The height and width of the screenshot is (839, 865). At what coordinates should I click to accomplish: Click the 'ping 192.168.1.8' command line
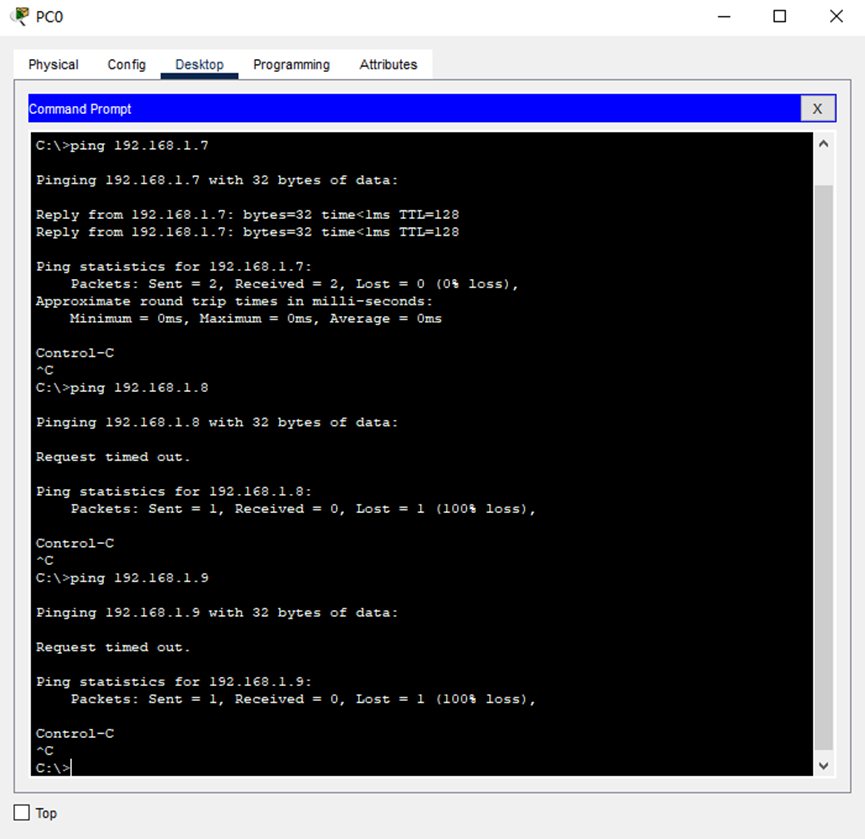(x=122, y=388)
